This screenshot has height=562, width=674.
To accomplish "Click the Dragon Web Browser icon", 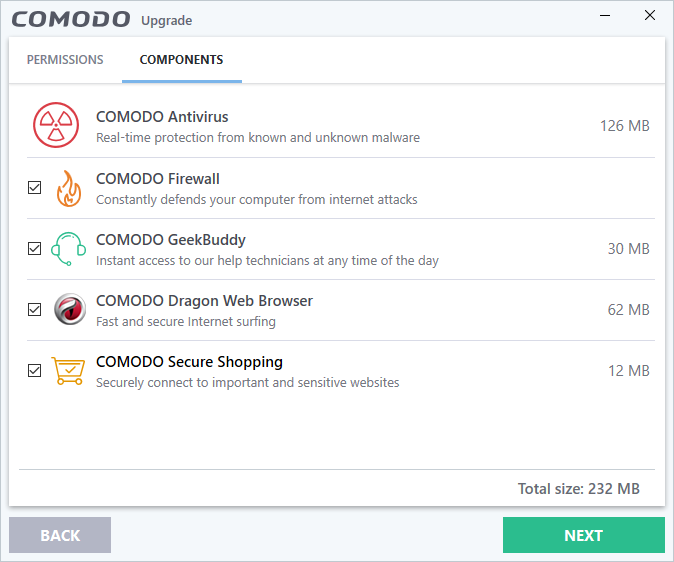I will pos(69,310).
